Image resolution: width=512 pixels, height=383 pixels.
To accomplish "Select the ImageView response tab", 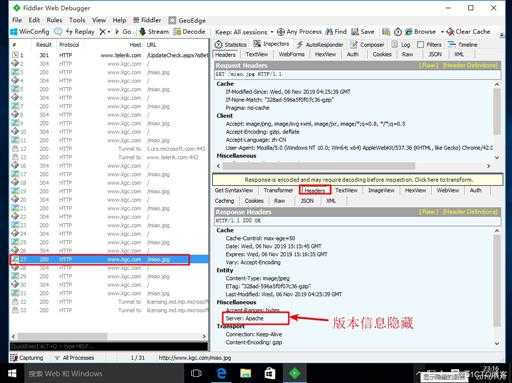I will [x=381, y=190].
